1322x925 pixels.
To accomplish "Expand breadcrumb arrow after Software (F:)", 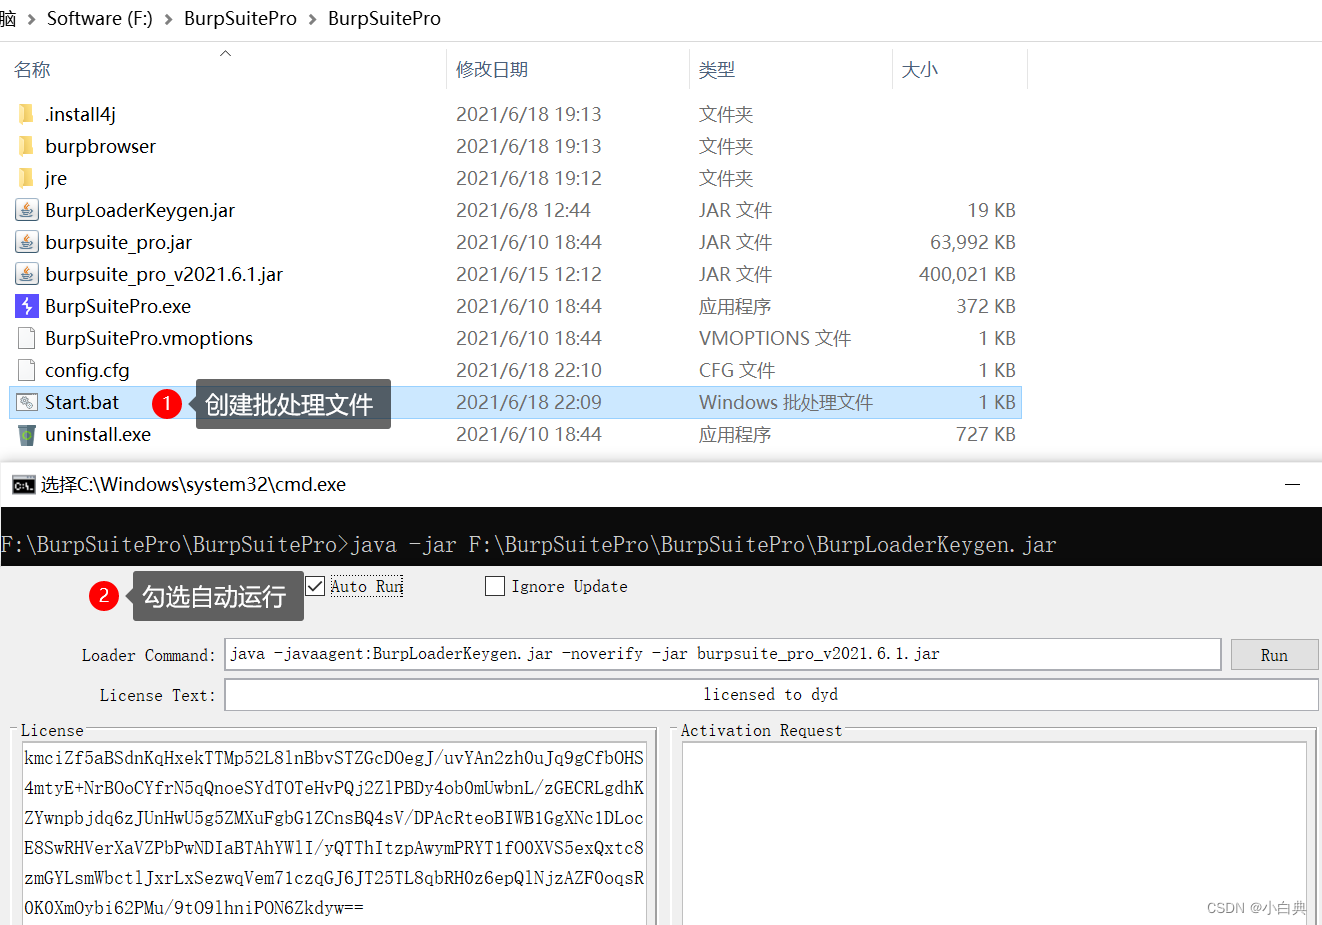I will coord(168,19).
